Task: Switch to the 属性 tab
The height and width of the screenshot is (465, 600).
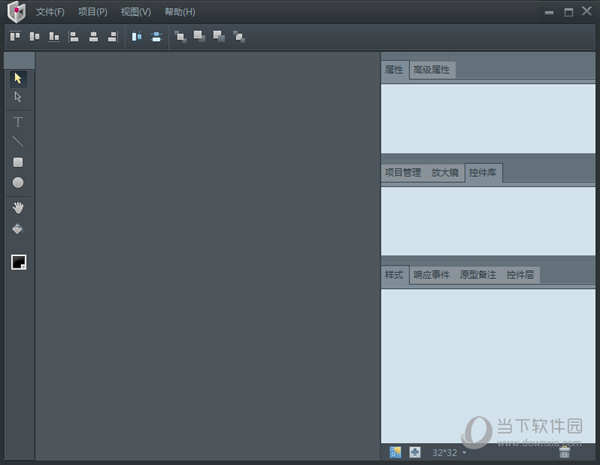Action: 395,70
